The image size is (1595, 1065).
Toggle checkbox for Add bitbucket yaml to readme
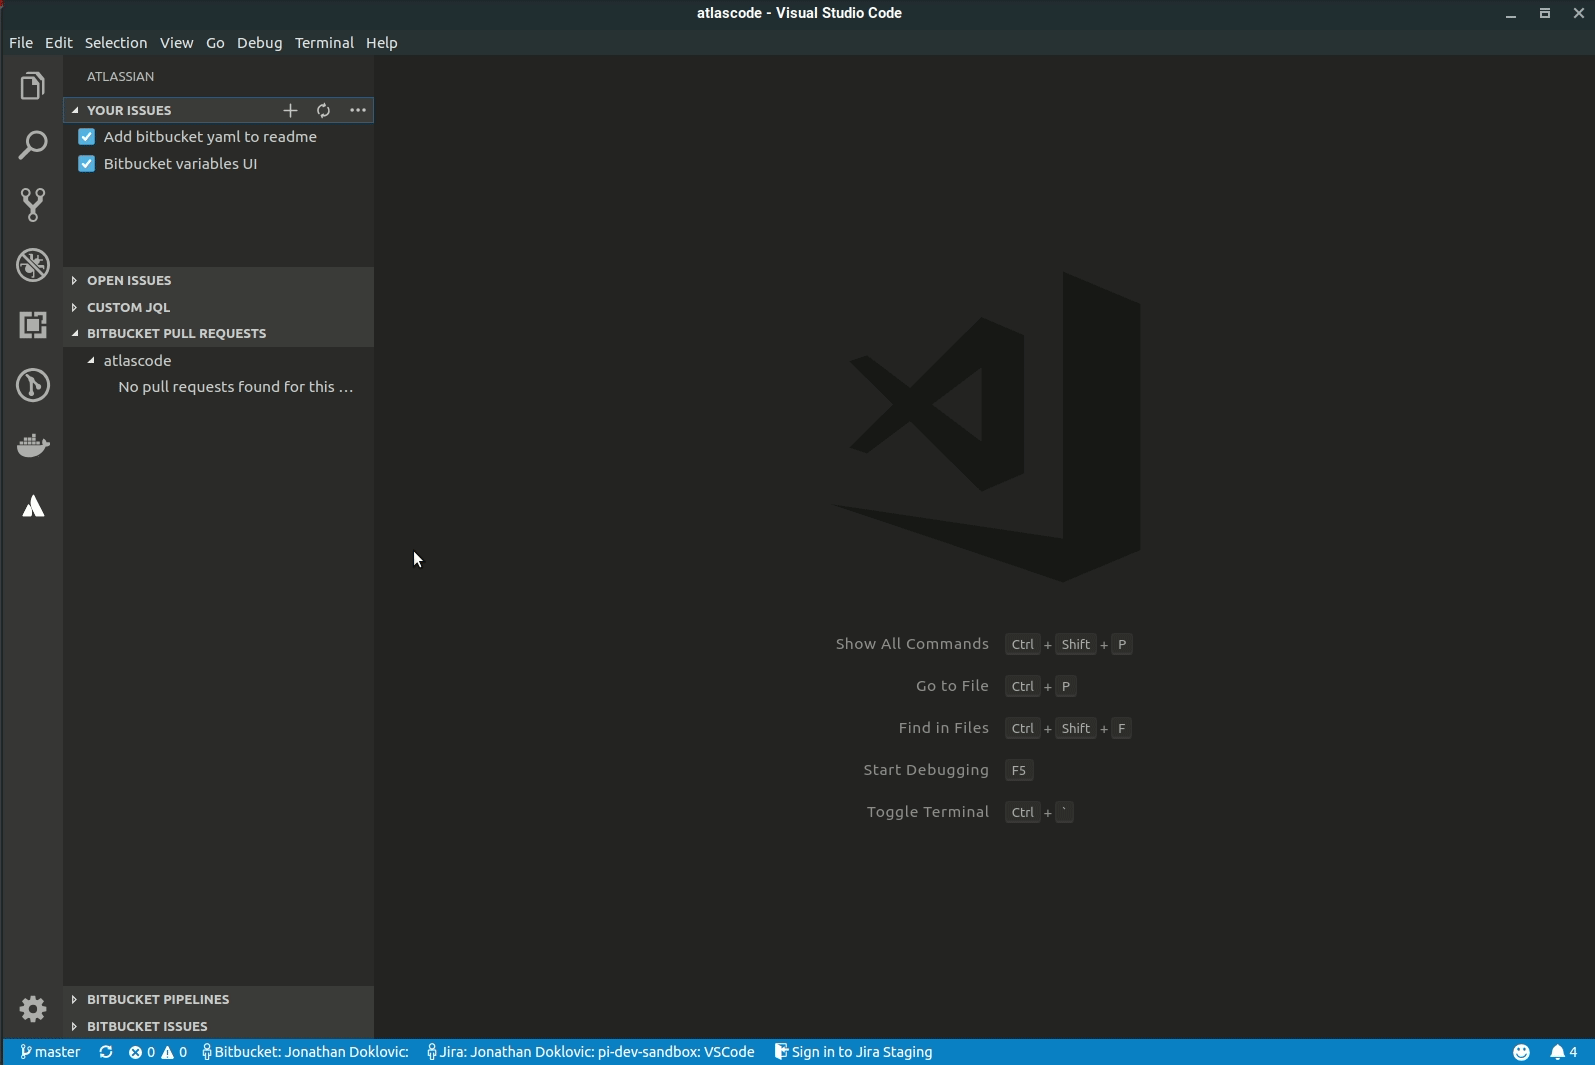(87, 137)
